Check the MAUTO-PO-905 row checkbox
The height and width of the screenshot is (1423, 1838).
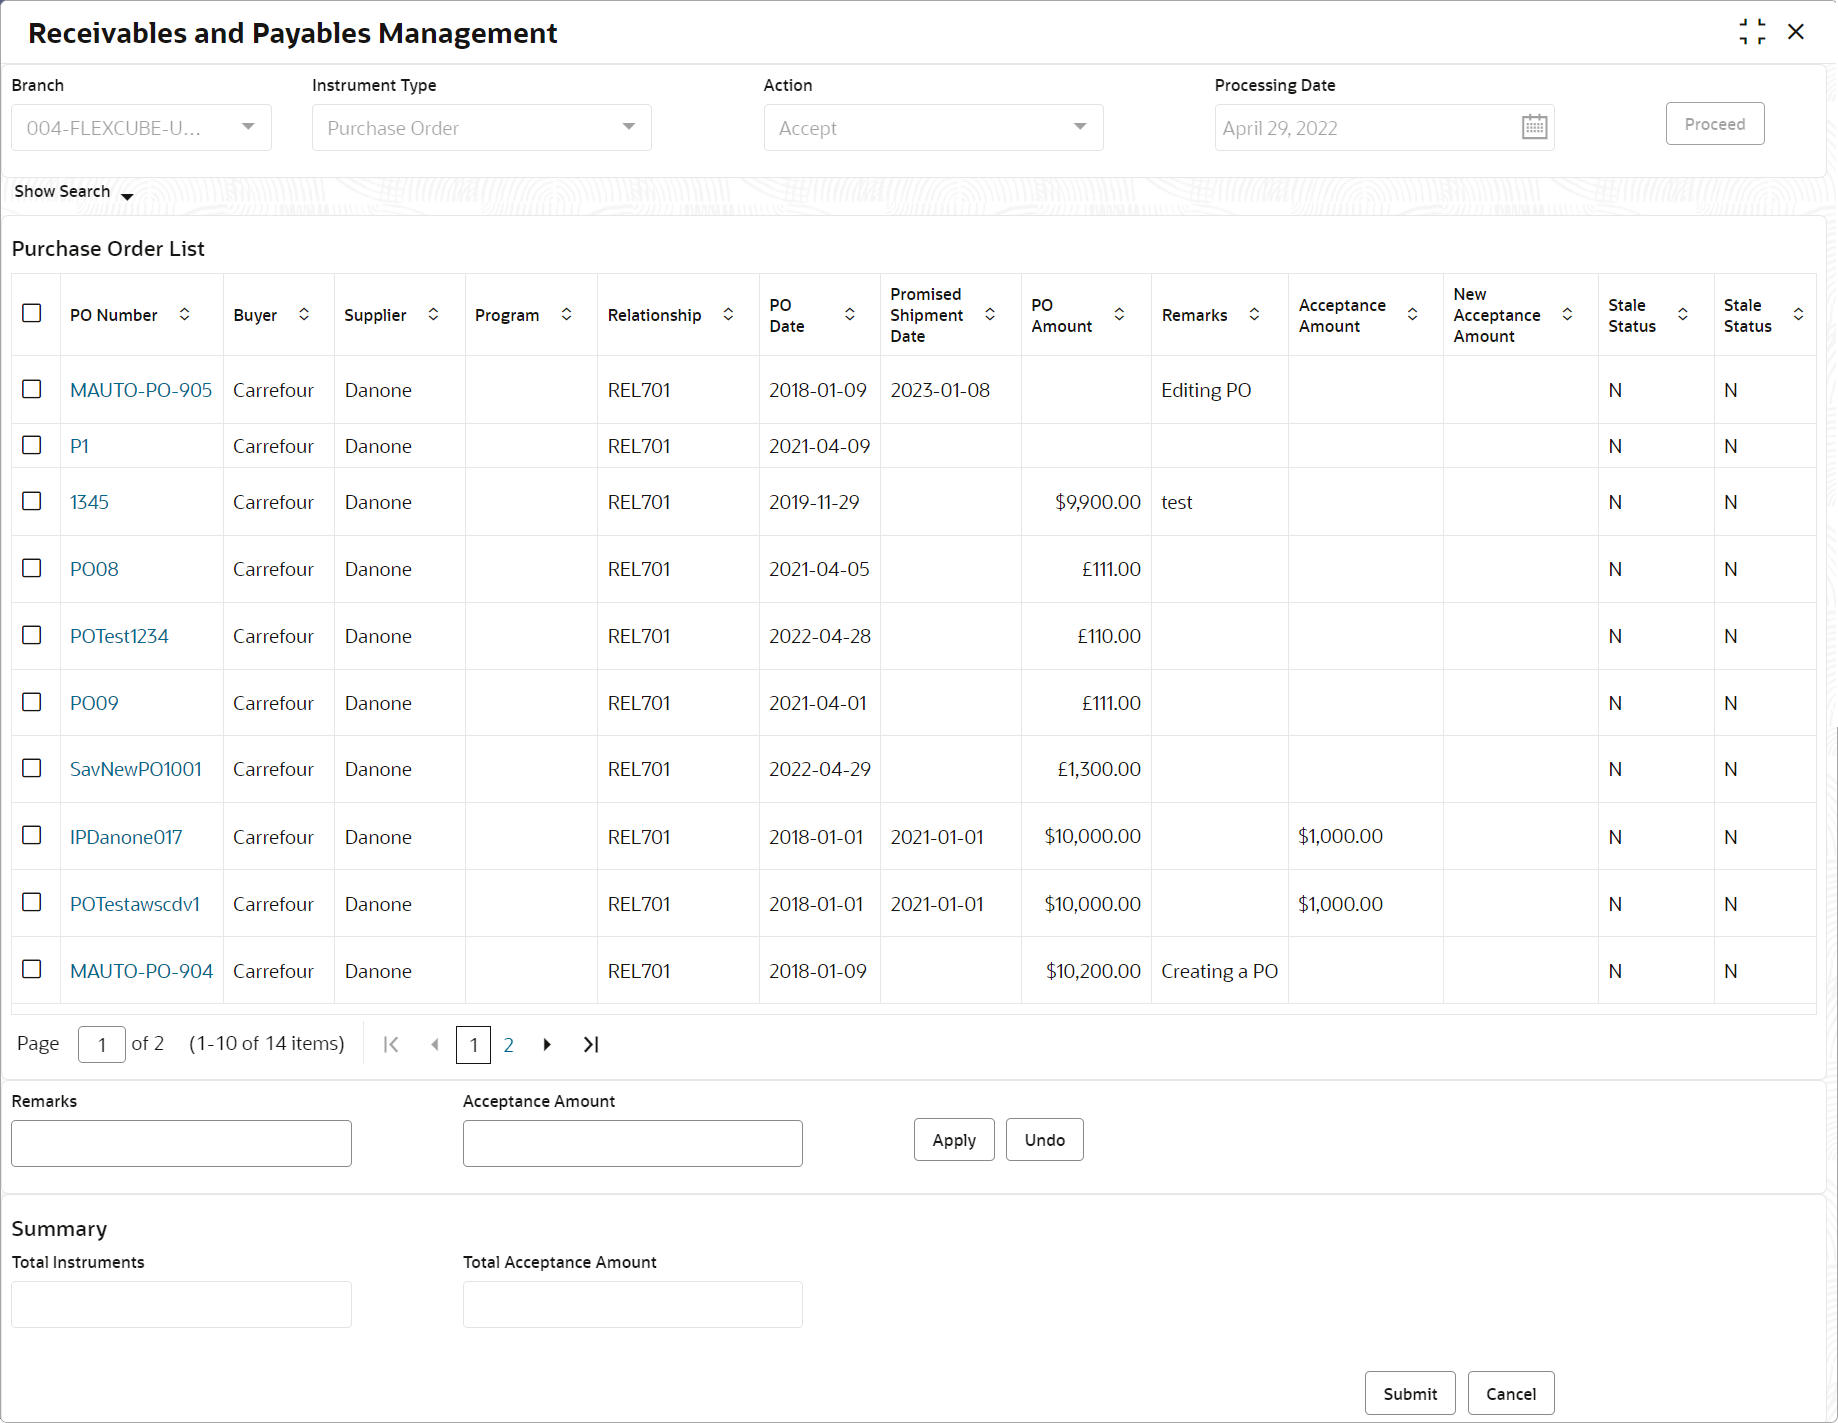pyautogui.click(x=32, y=389)
